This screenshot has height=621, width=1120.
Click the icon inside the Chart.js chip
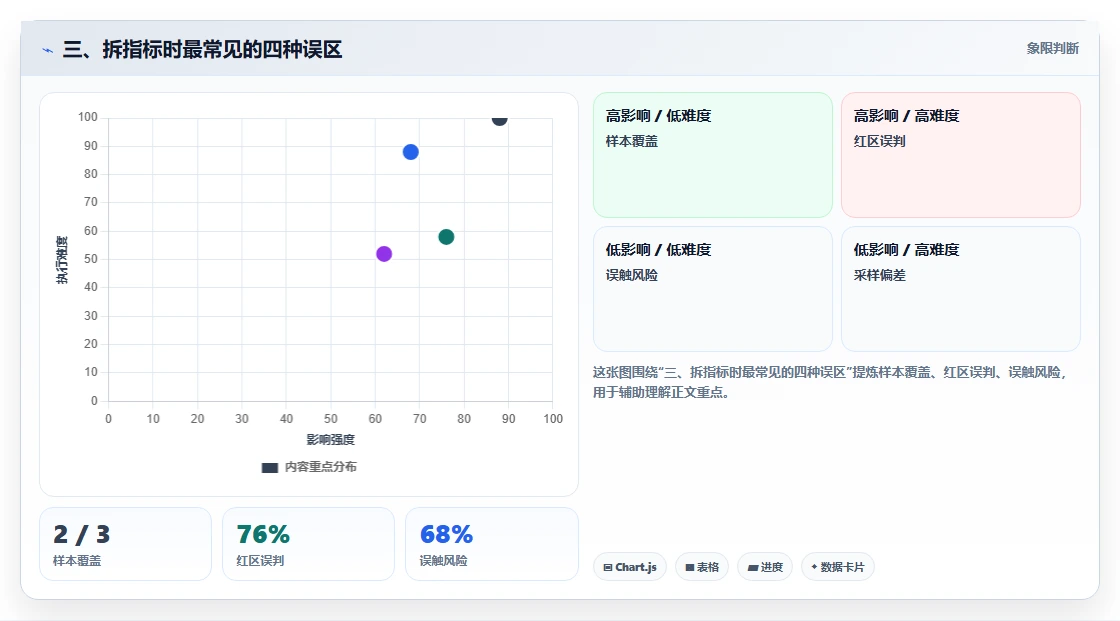(x=608, y=568)
